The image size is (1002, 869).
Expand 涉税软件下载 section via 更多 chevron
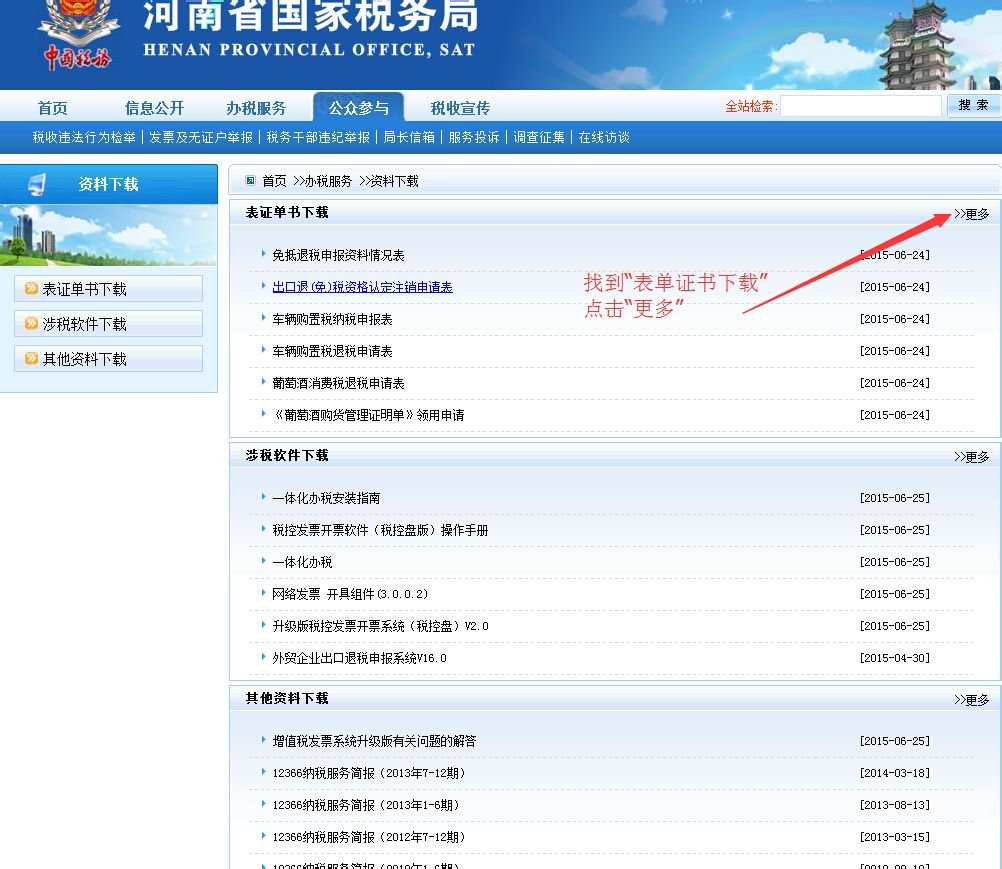[969, 455]
